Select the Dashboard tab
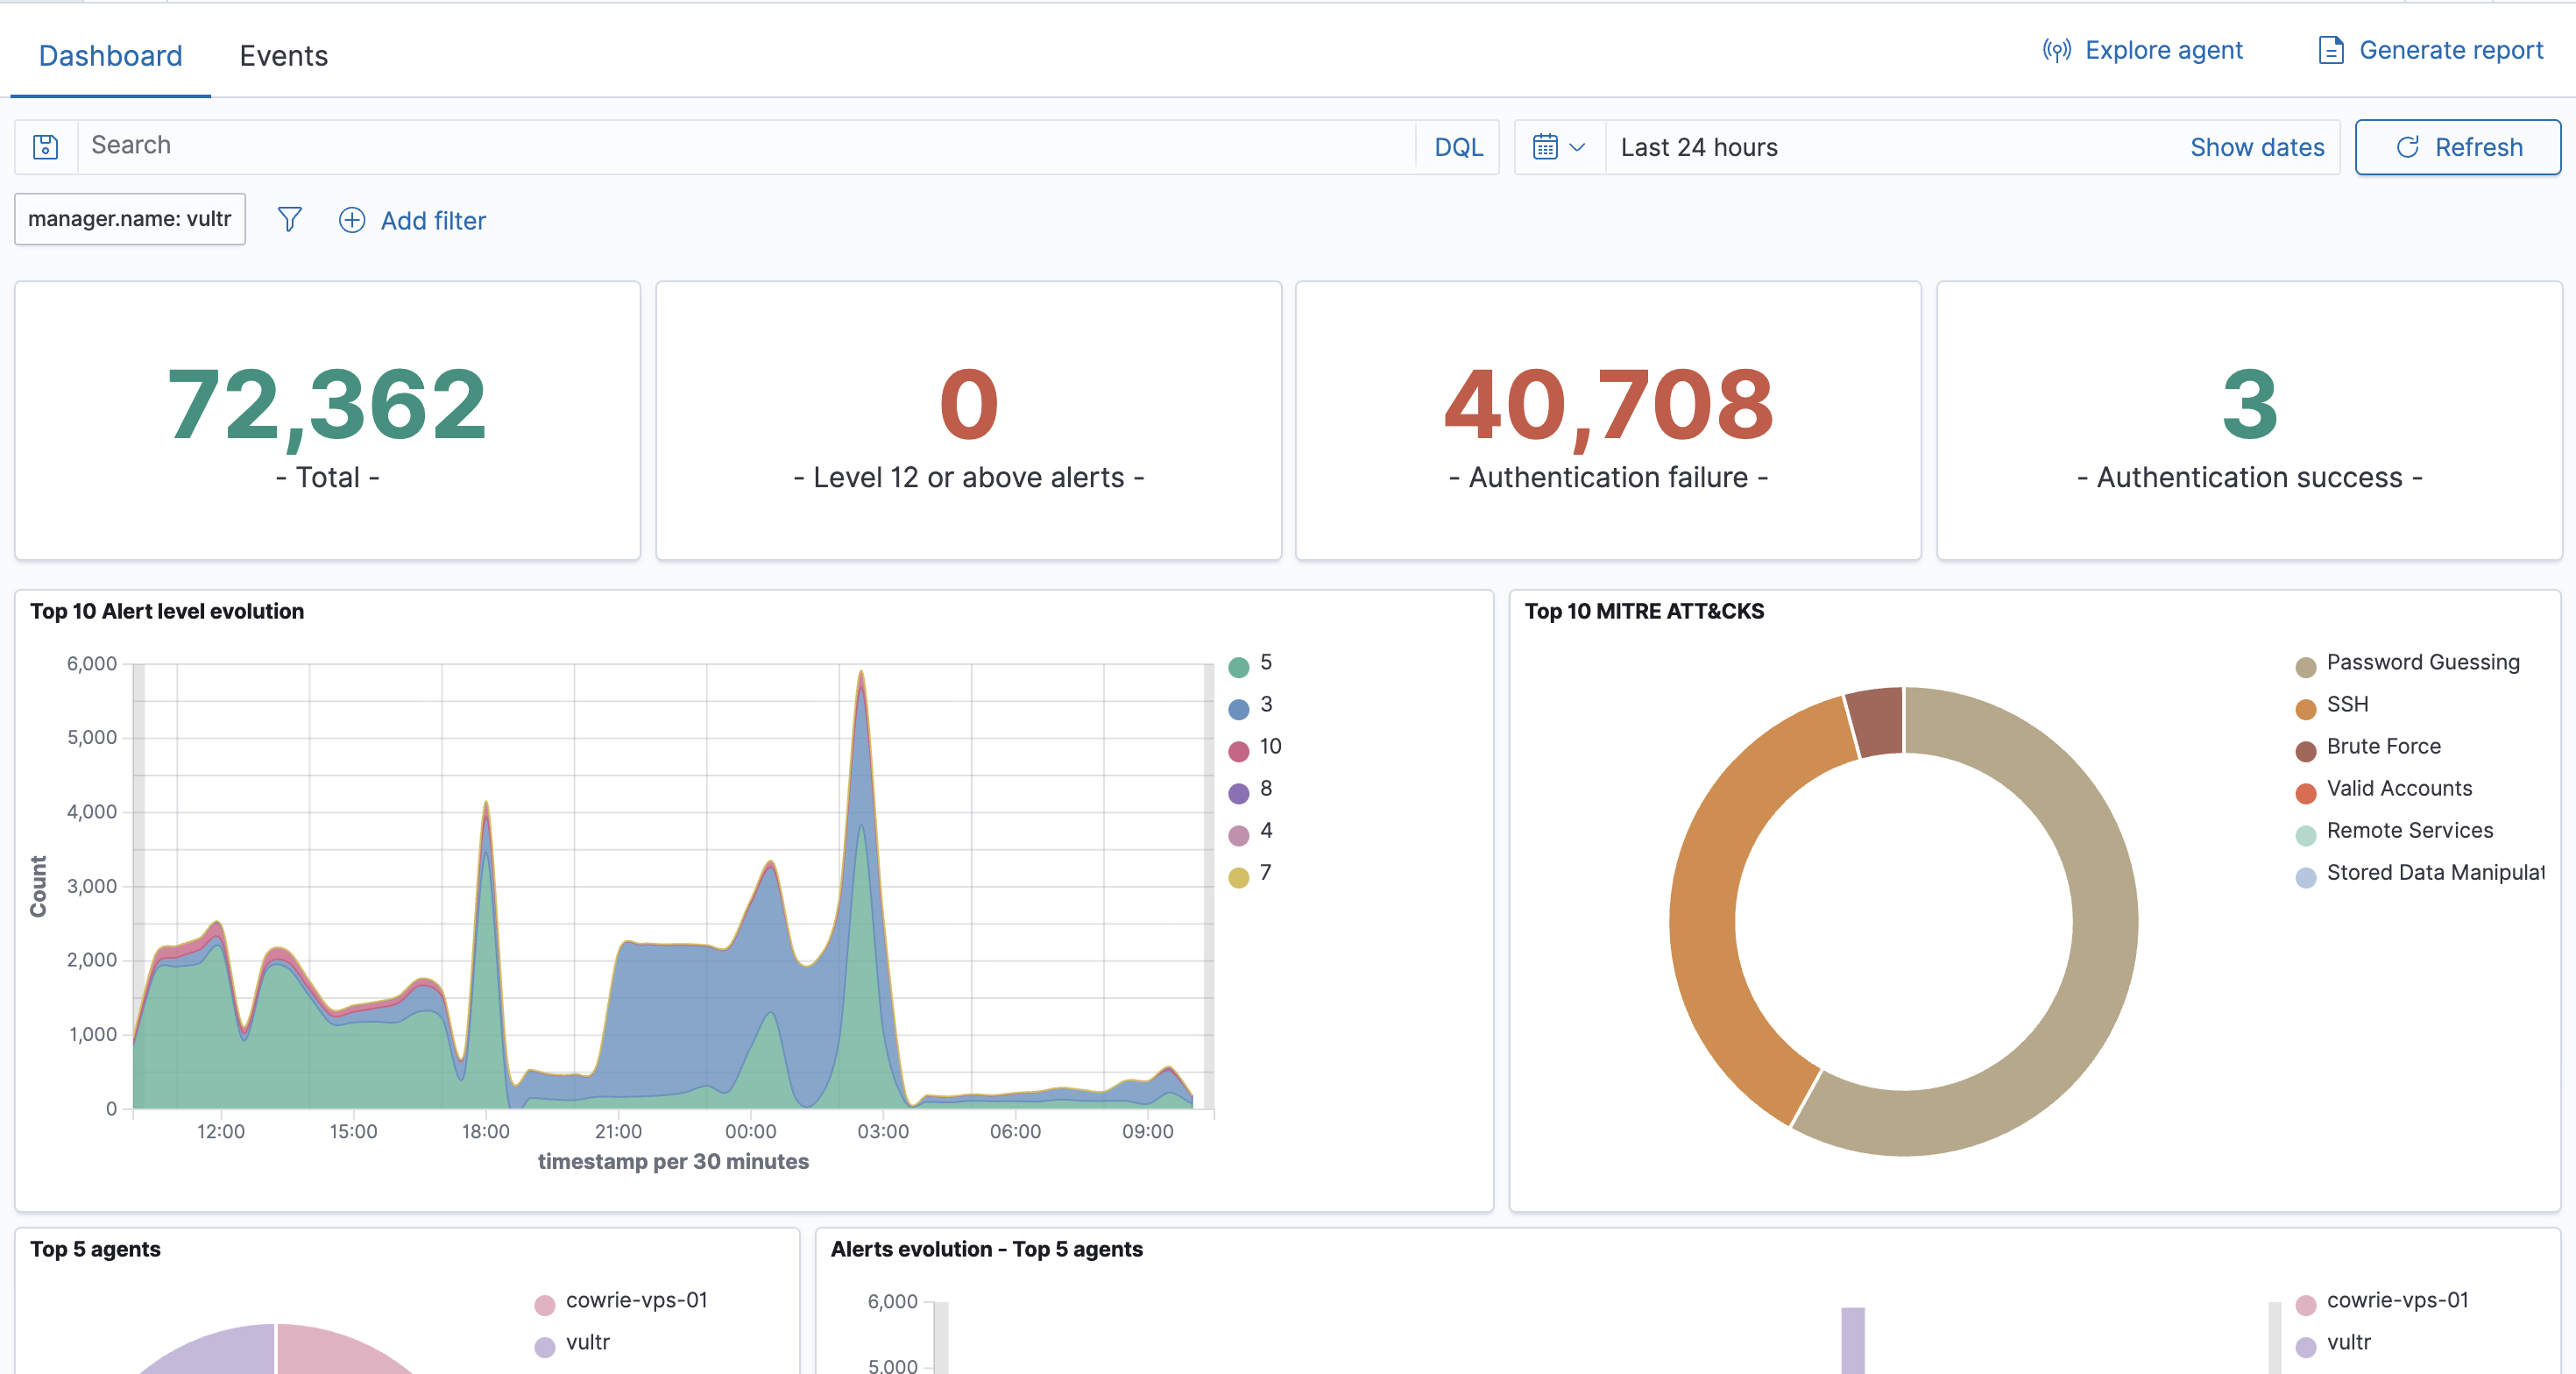Viewport: 2576px width, 1374px height. [x=110, y=56]
